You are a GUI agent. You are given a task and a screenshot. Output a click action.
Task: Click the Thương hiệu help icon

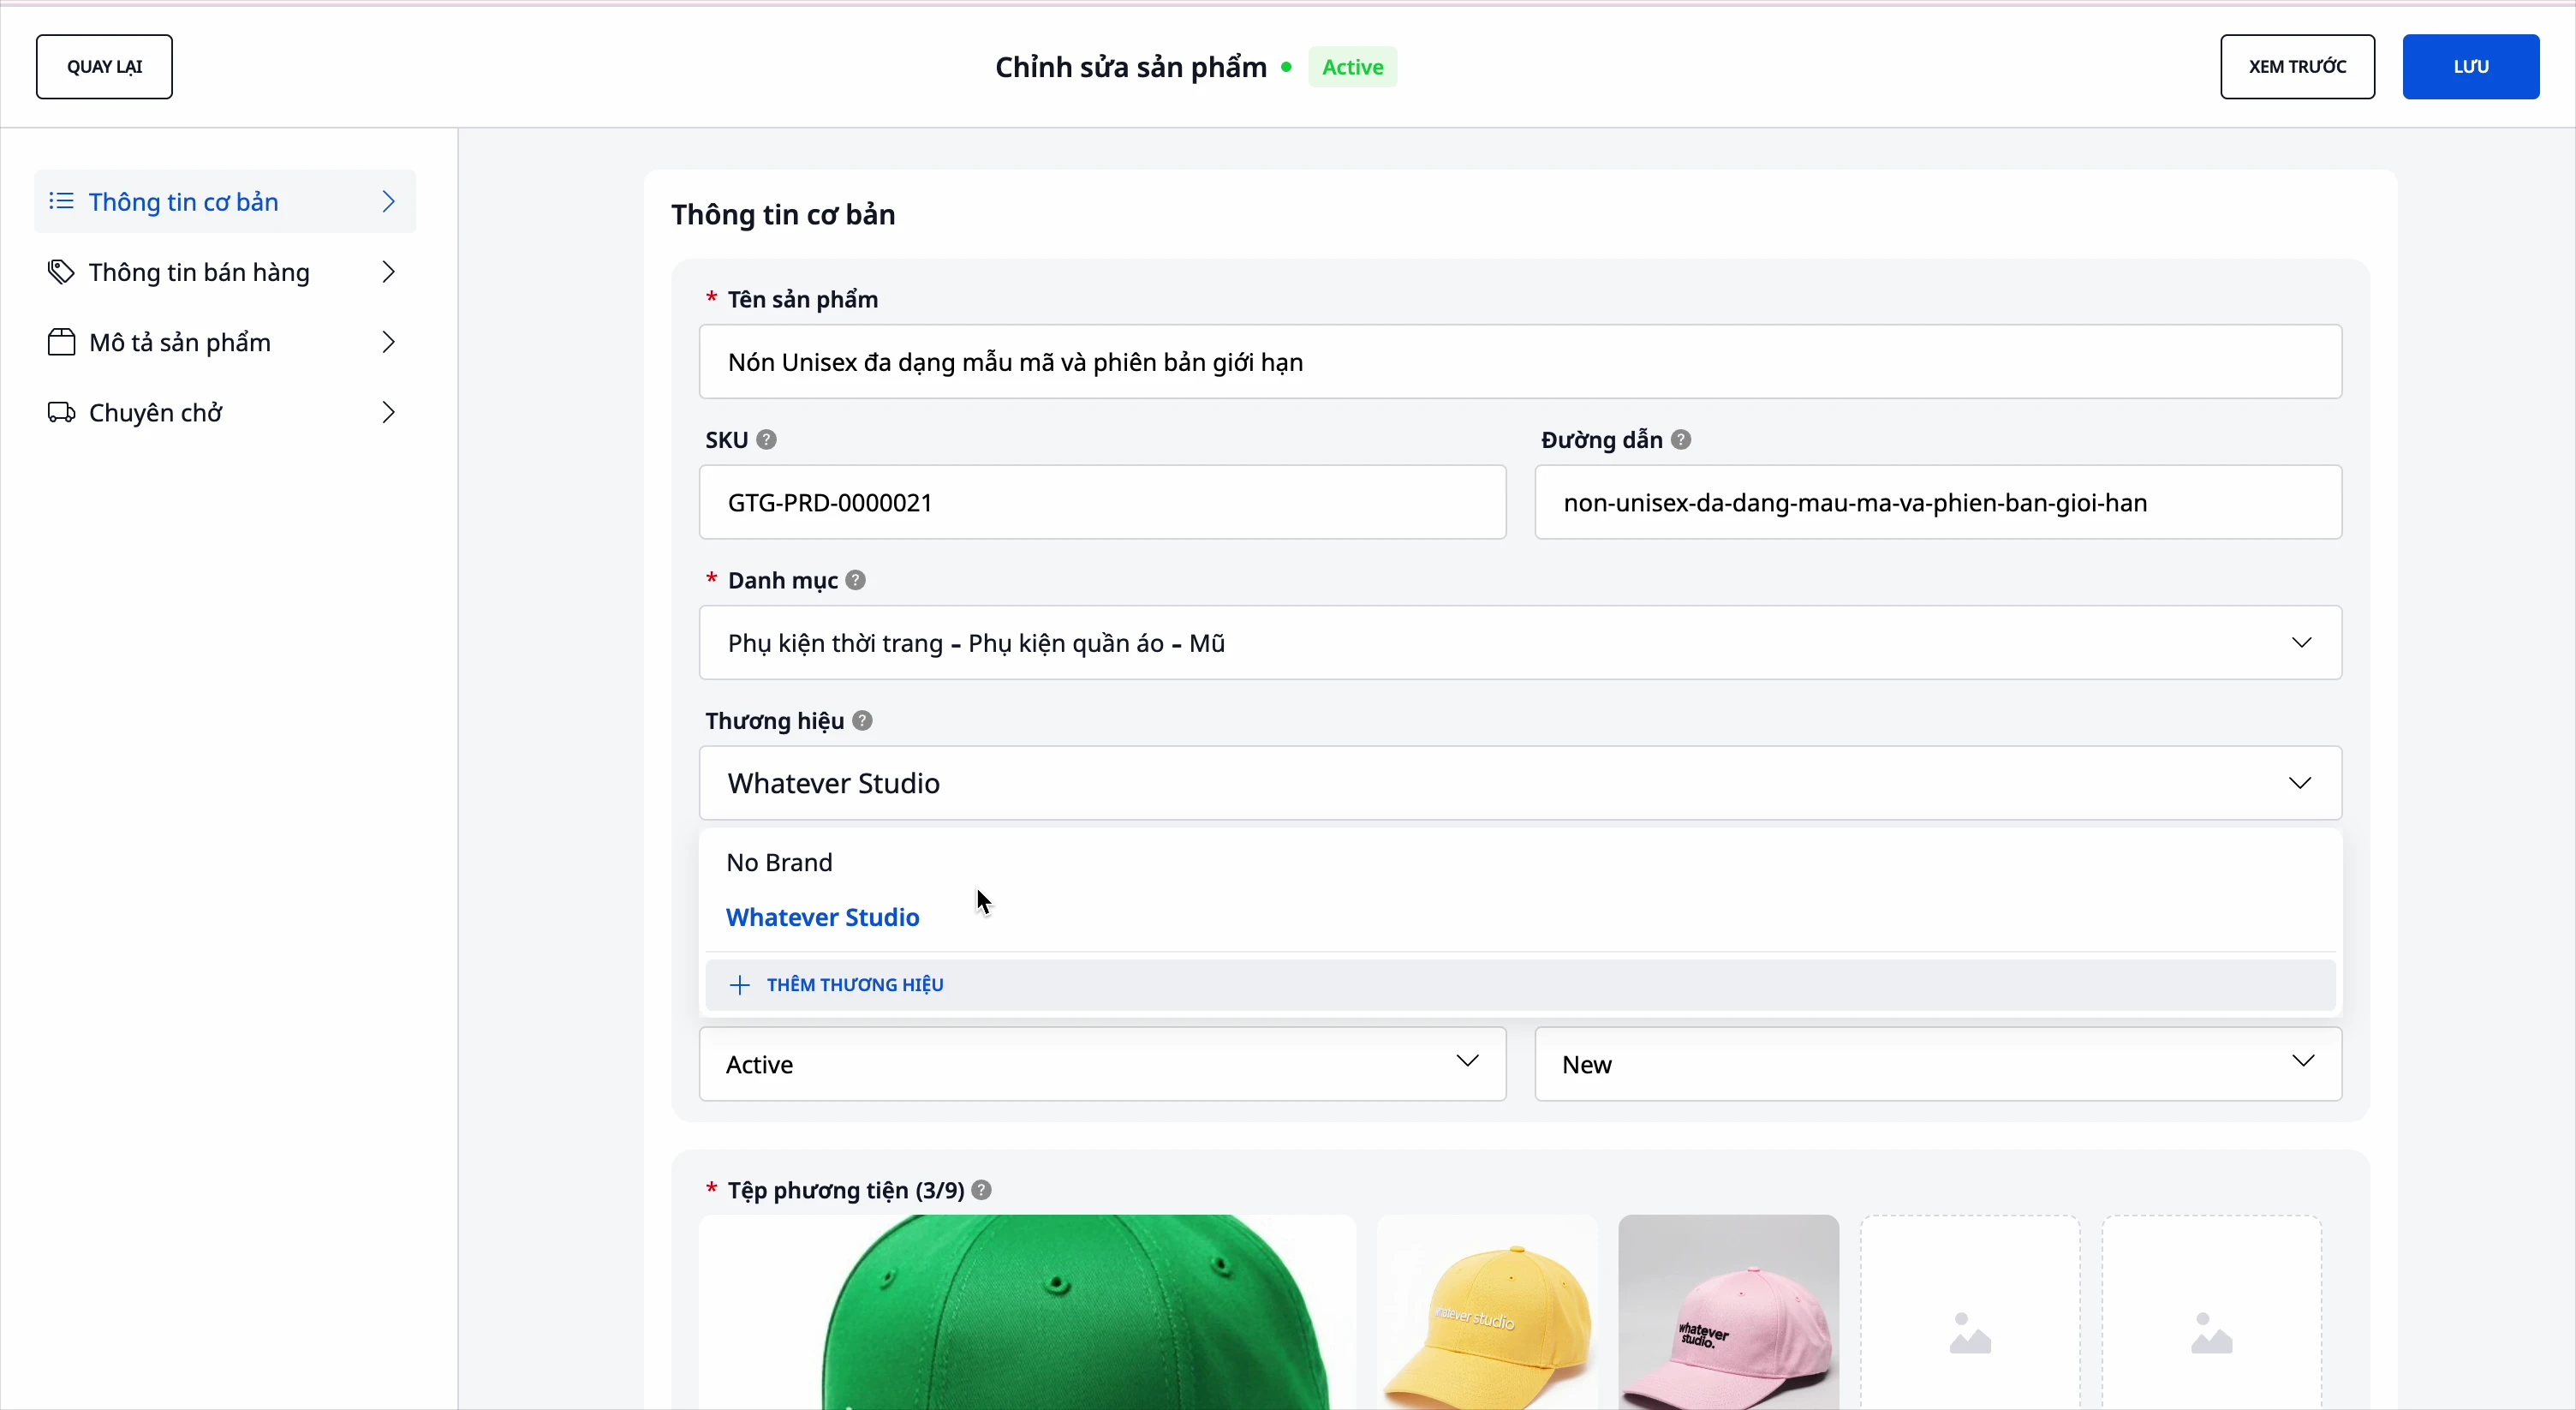(863, 721)
